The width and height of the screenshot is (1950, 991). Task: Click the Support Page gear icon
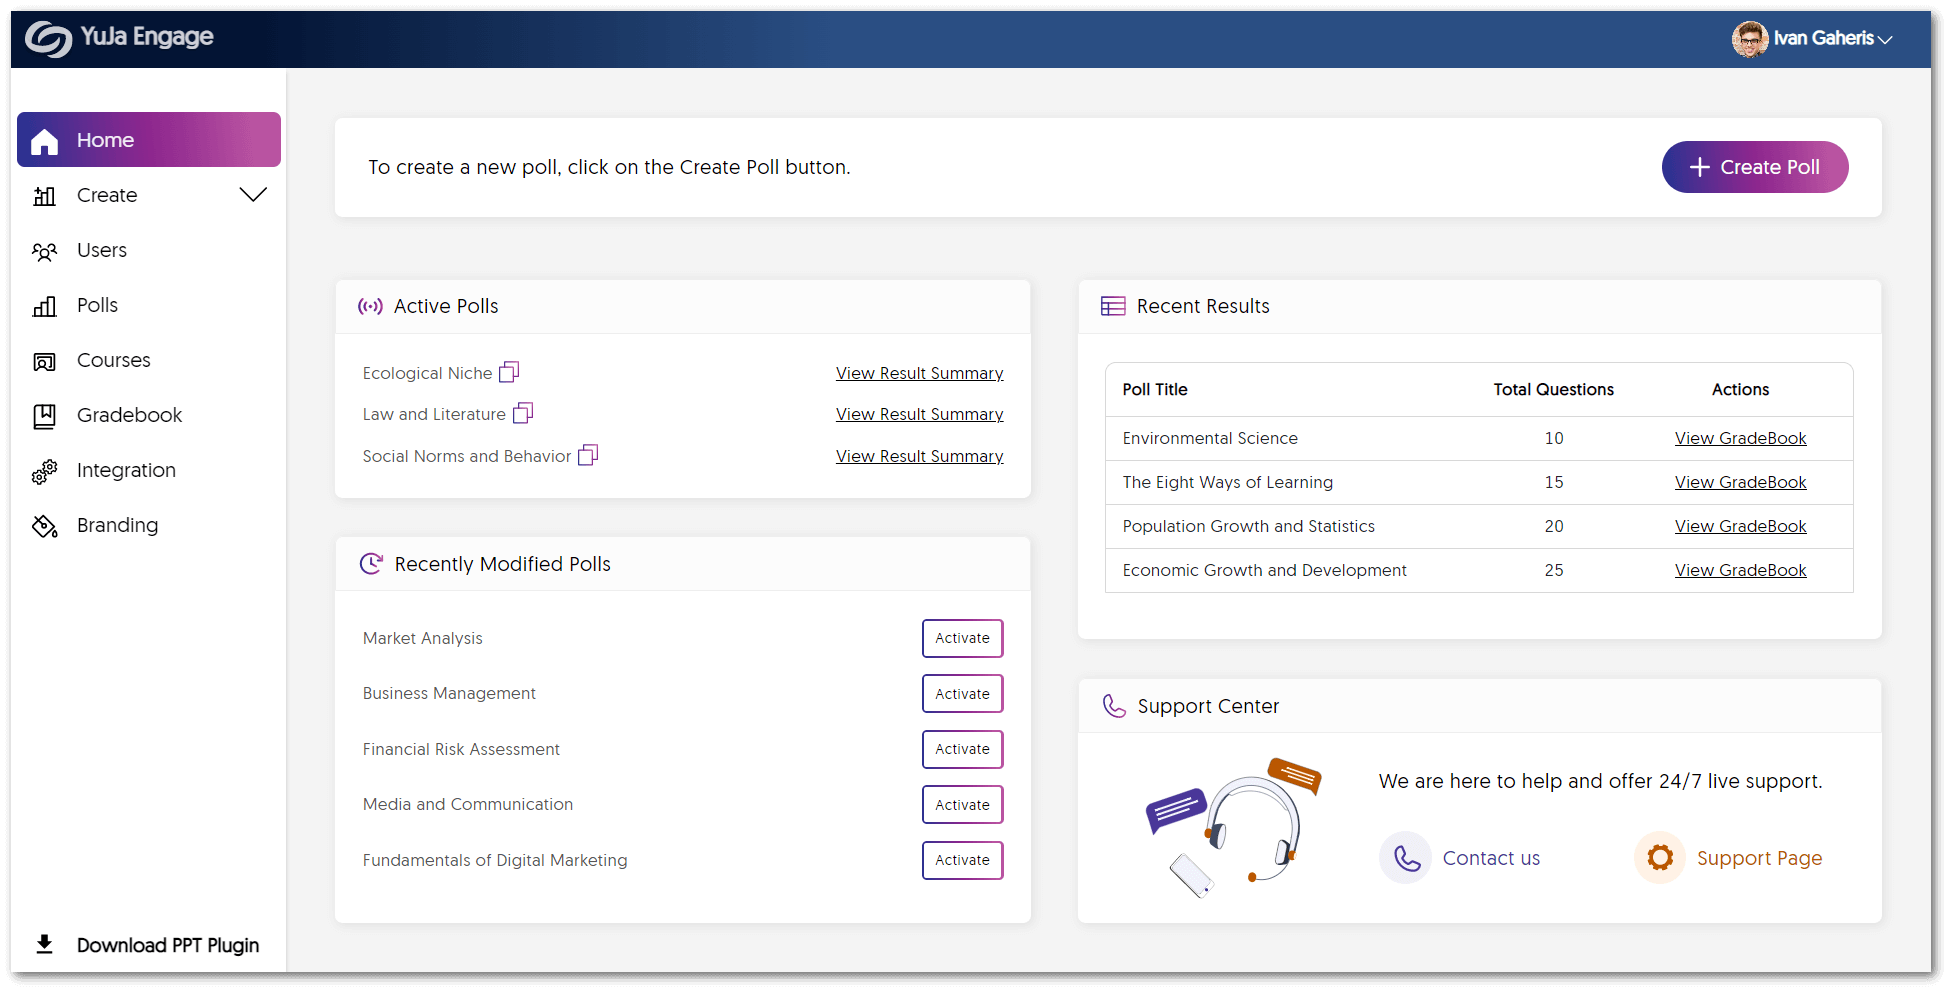1660,858
